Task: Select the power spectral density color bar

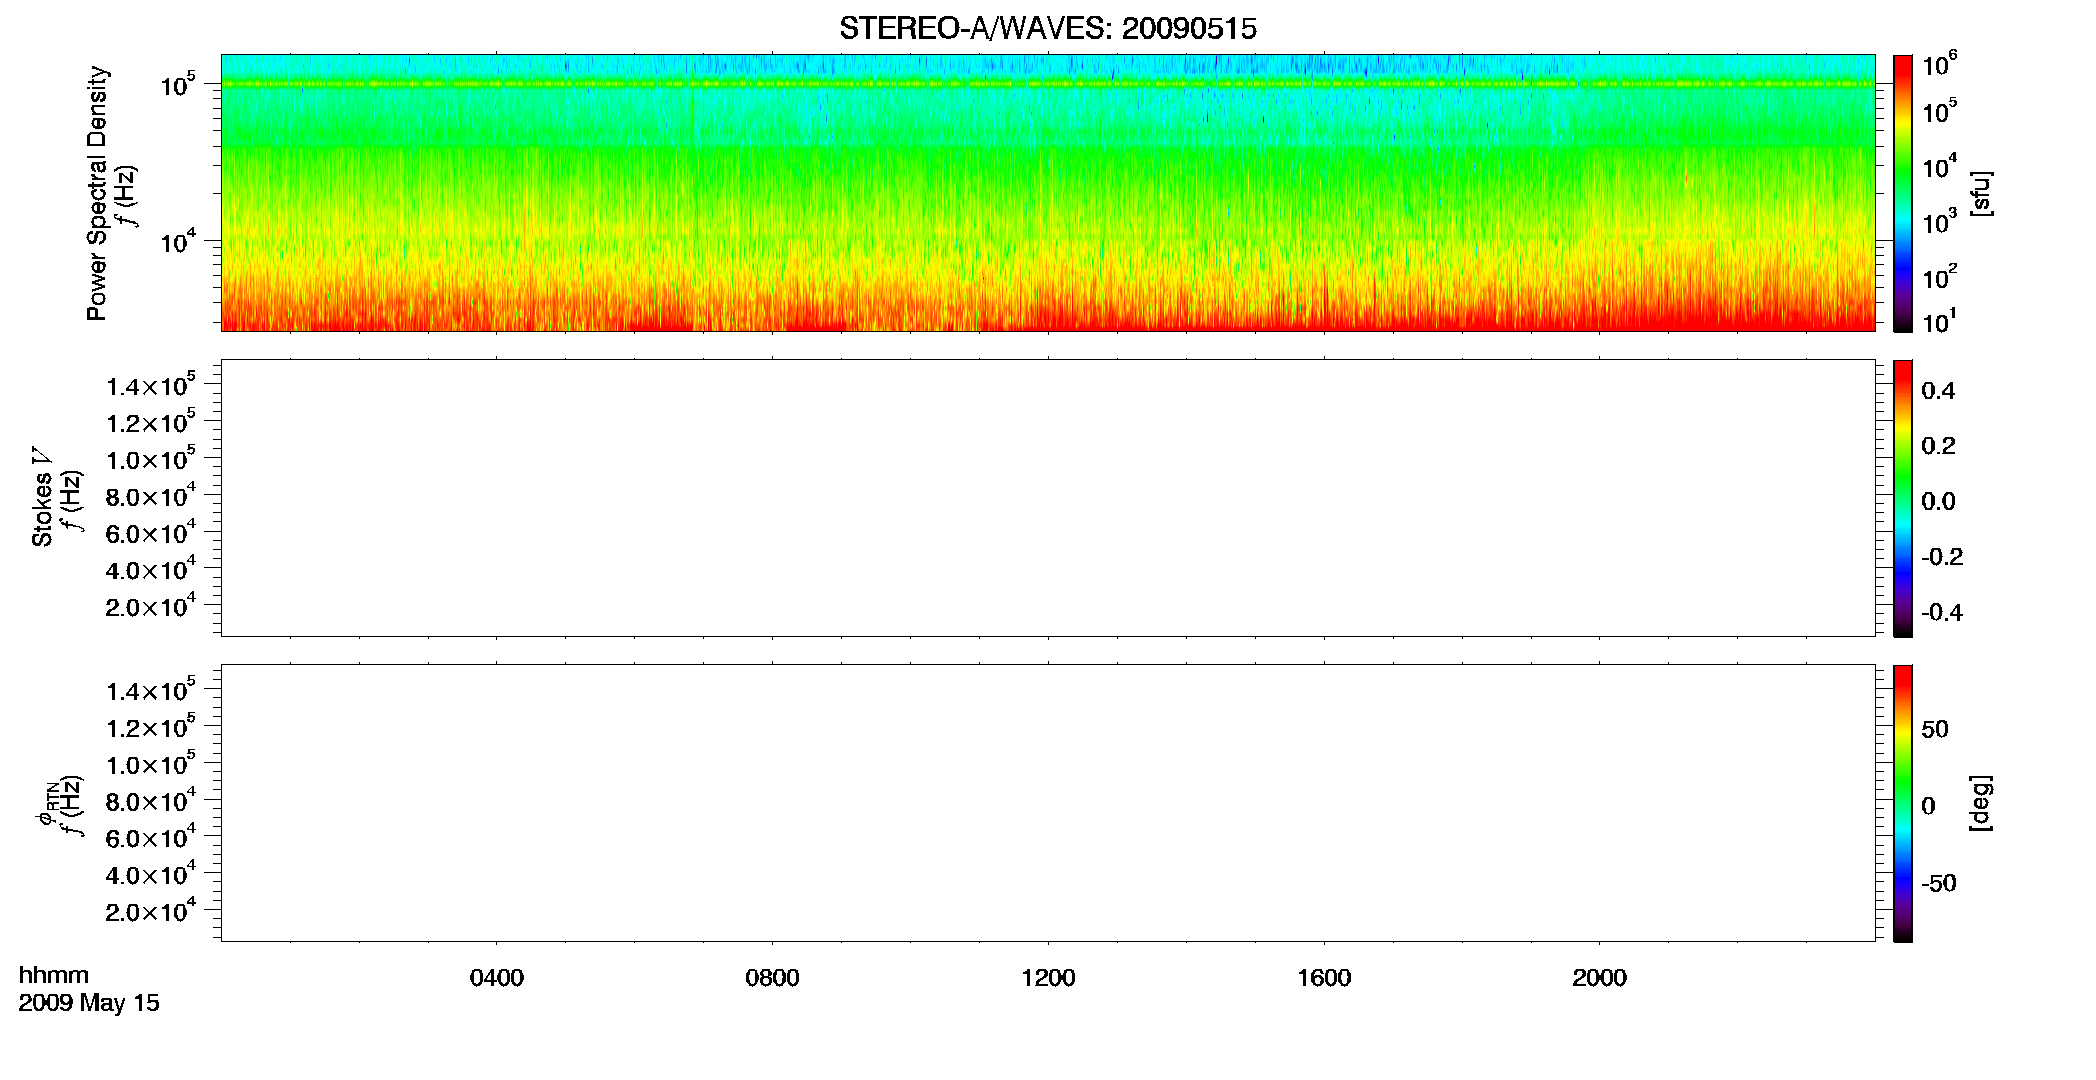Action: (x=1902, y=193)
